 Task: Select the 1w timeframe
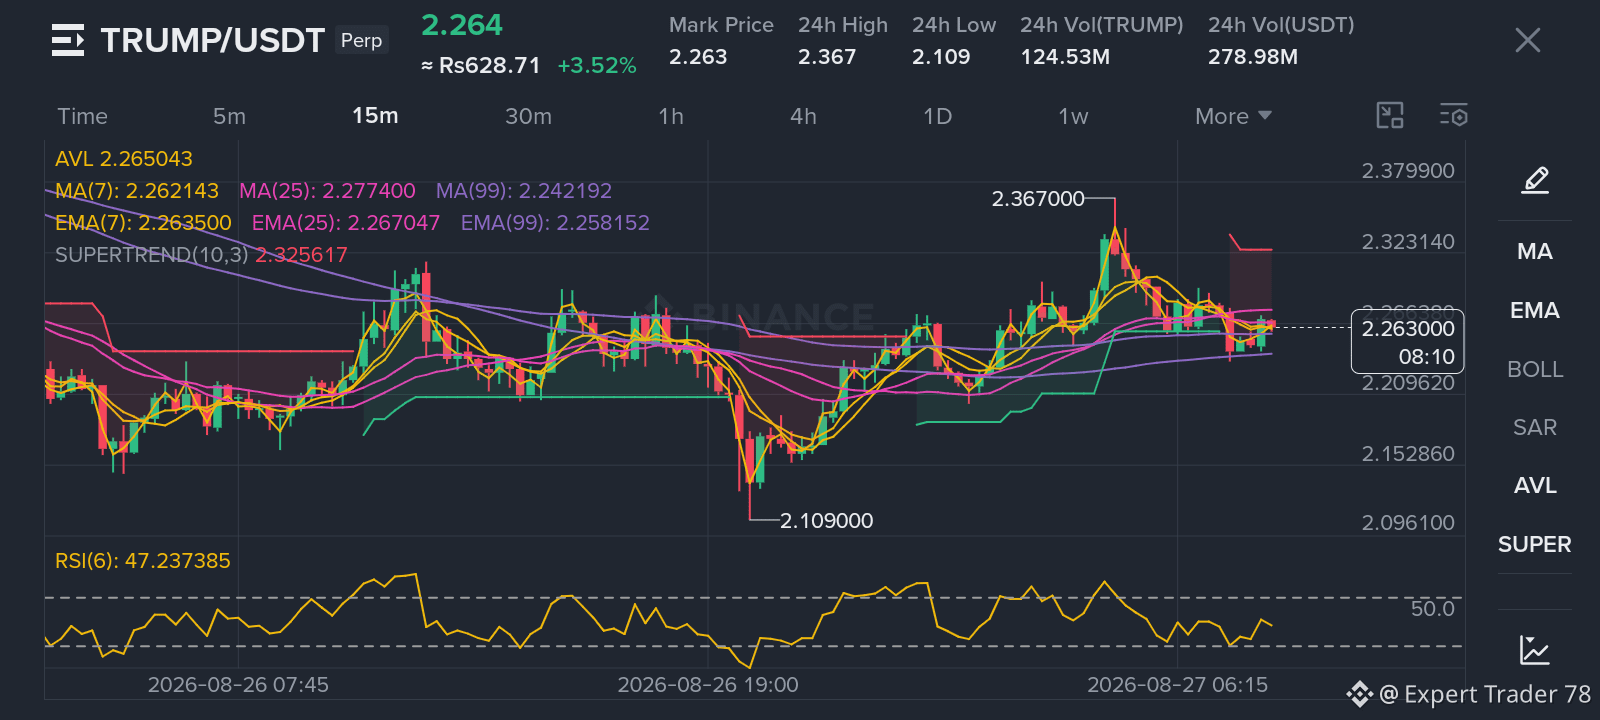(x=1073, y=116)
